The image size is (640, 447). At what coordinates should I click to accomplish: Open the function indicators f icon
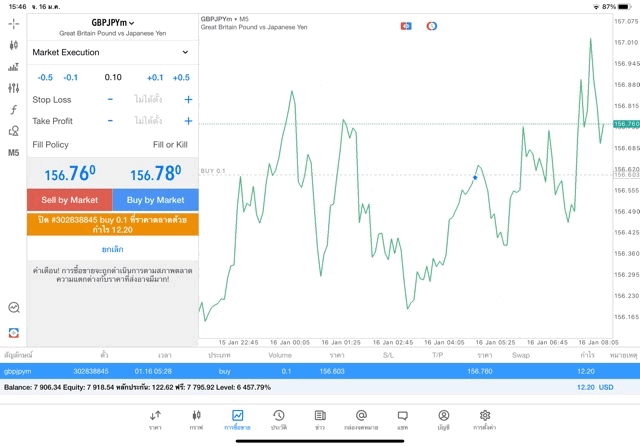13,109
